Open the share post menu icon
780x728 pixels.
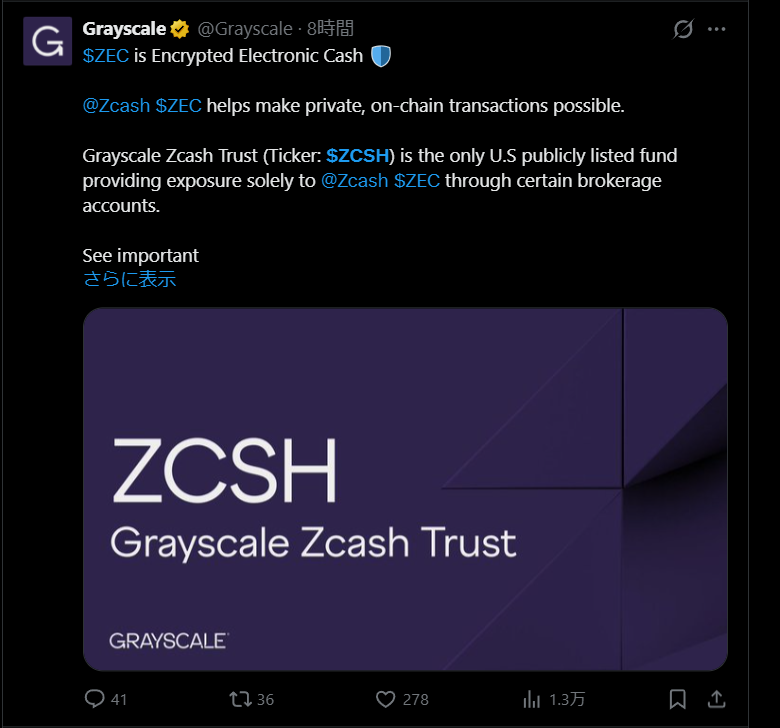[716, 698]
